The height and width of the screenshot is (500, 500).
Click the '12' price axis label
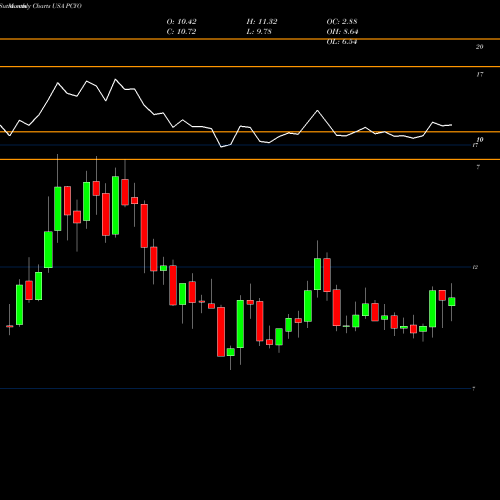(475, 267)
